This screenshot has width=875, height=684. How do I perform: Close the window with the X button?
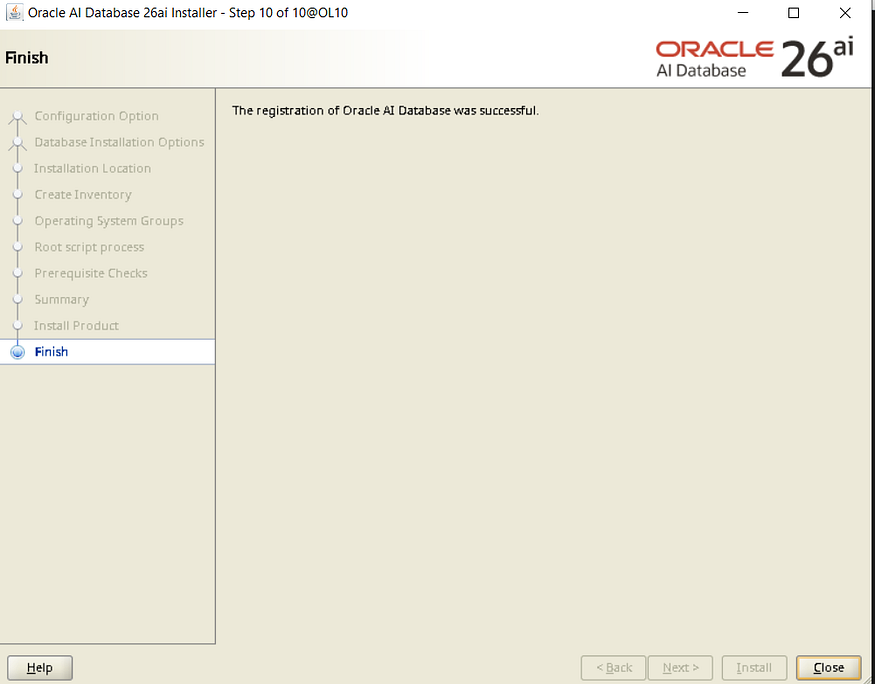tap(845, 13)
